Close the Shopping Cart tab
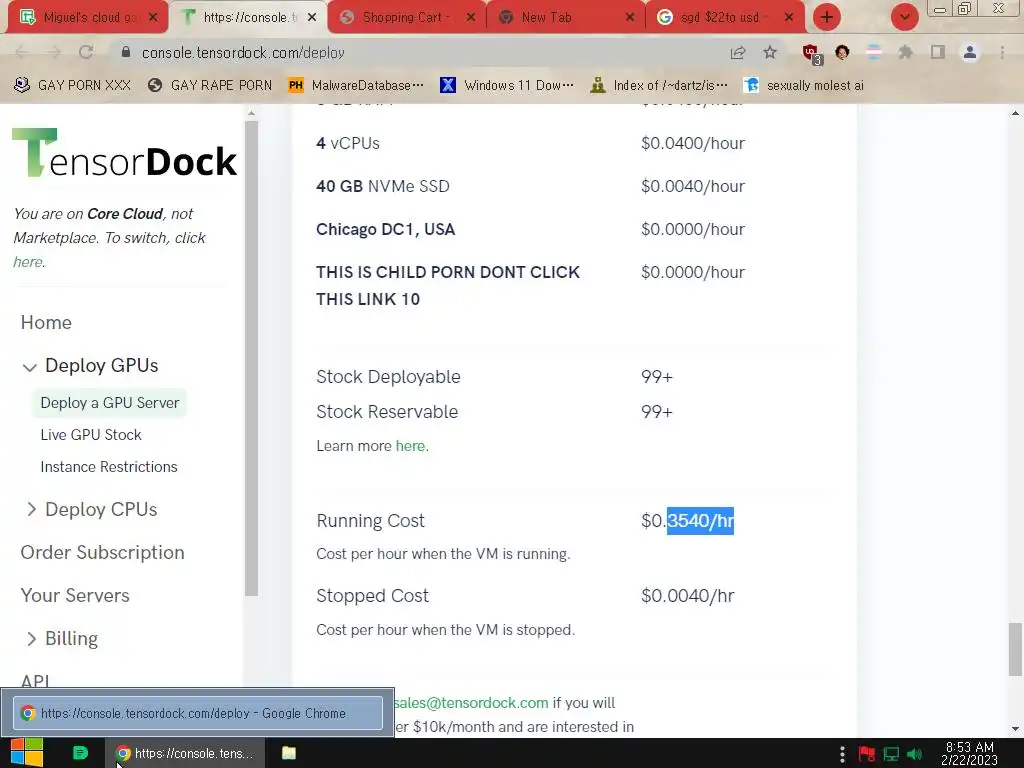This screenshot has width=1024, height=768. (471, 18)
